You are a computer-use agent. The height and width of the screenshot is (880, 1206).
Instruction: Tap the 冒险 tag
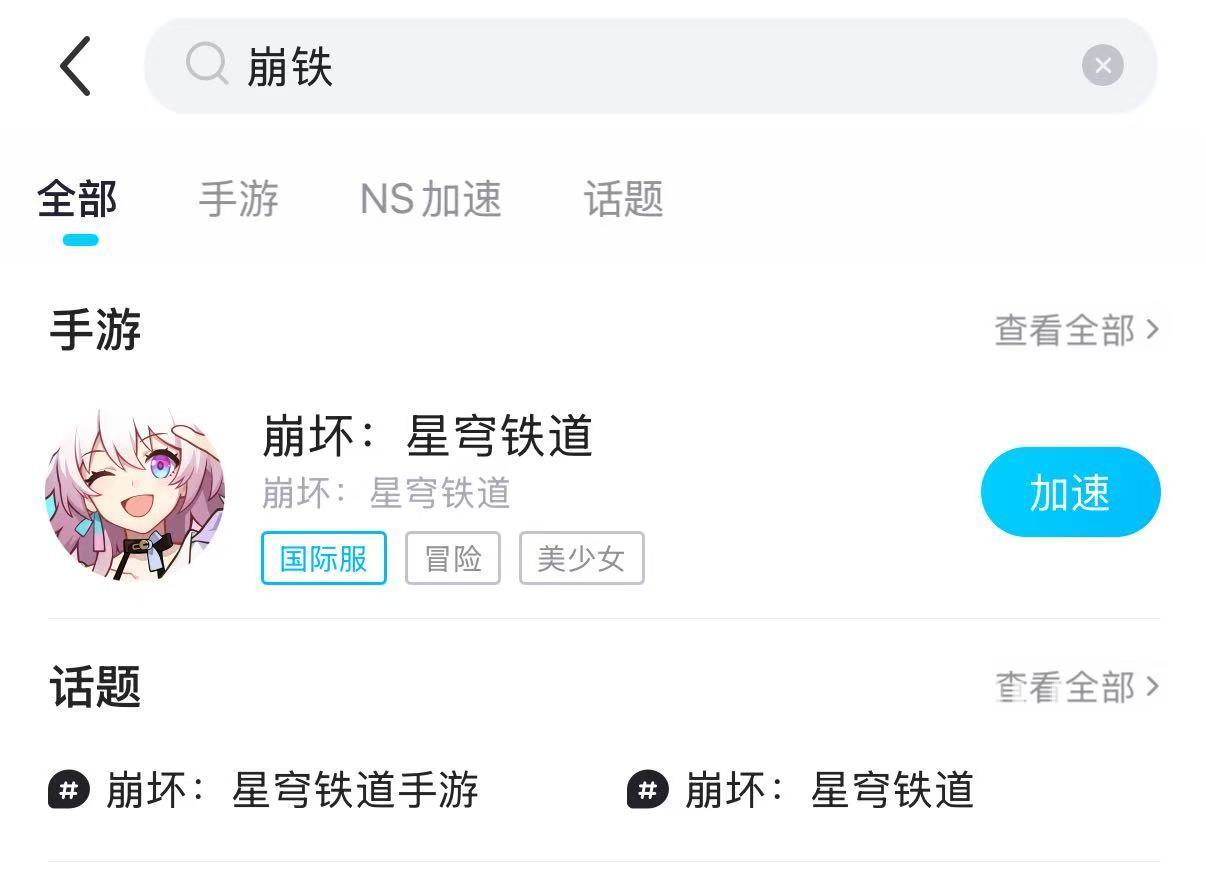coord(453,558)
